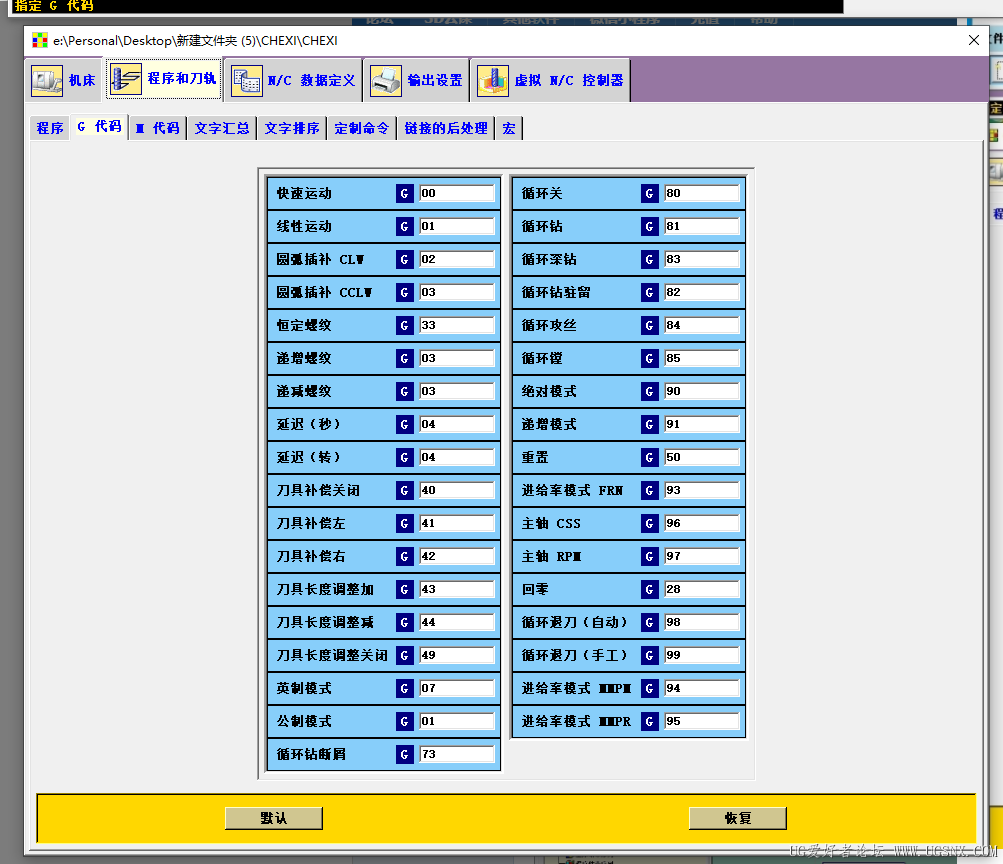Open the 虚拟 N/C 控制器 icon tab
The width and height of the screenshot is (1003, 864).
551,80
